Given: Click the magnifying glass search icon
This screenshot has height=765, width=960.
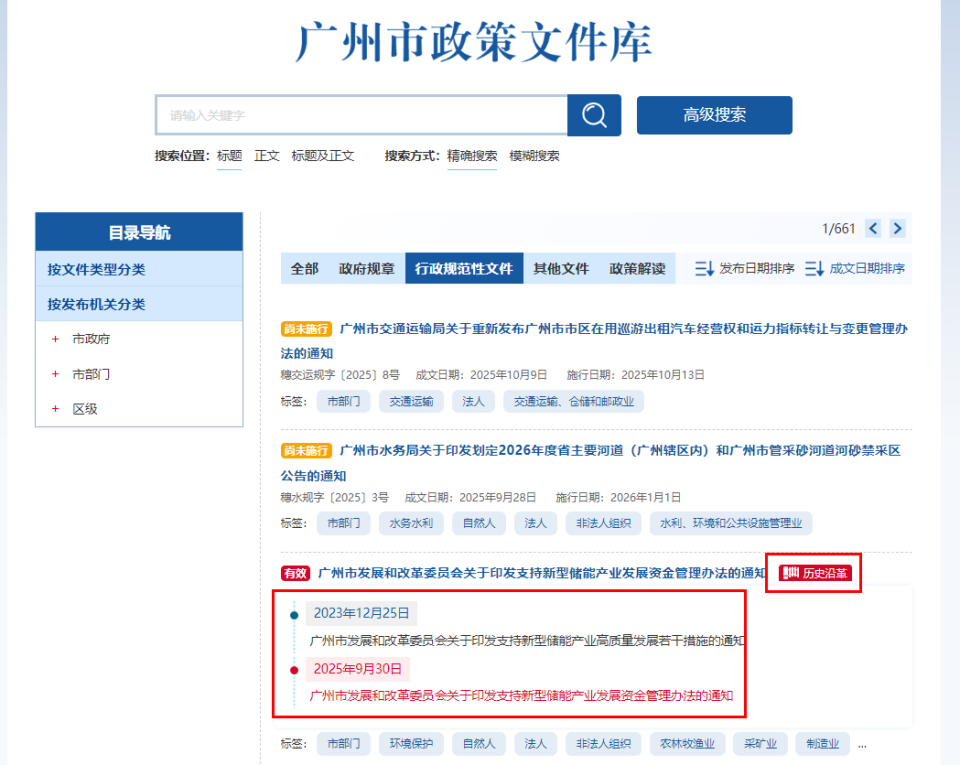Looking at the screenshot, I should click(x=594, y=115).
